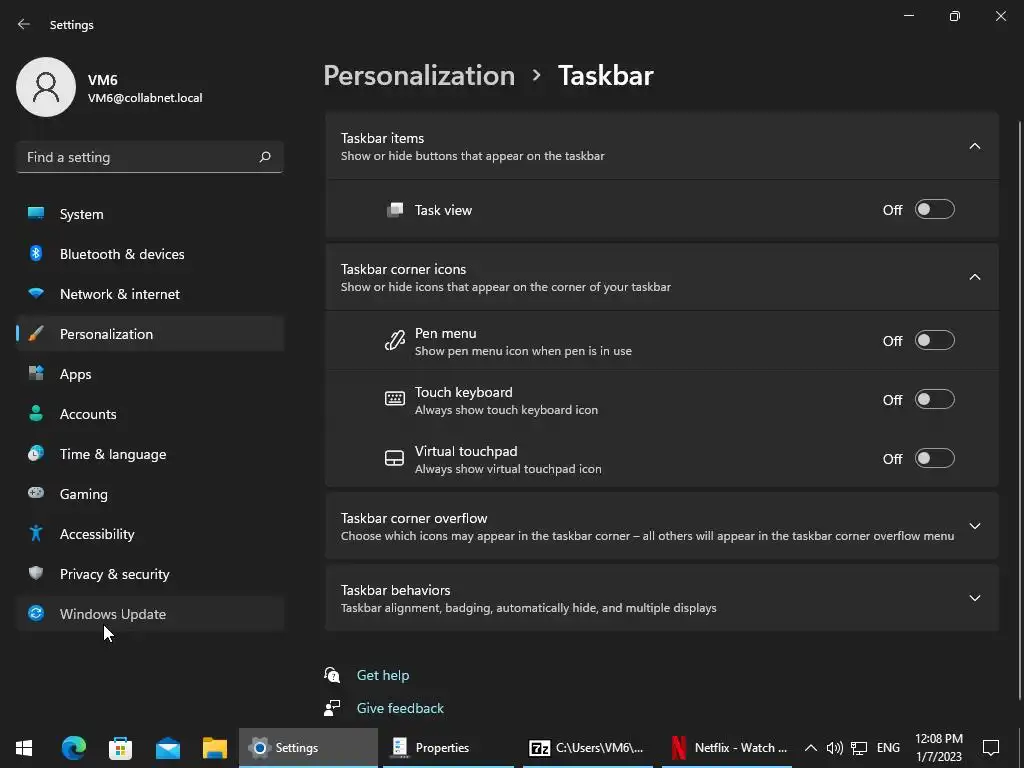Screen dimensions: 1024x768
Task: Select Network & internet in sidebar
Action: pos(150,294)
